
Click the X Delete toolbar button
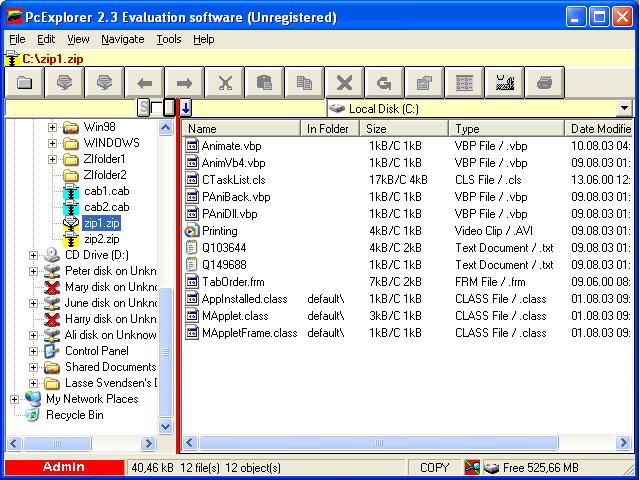344,83
